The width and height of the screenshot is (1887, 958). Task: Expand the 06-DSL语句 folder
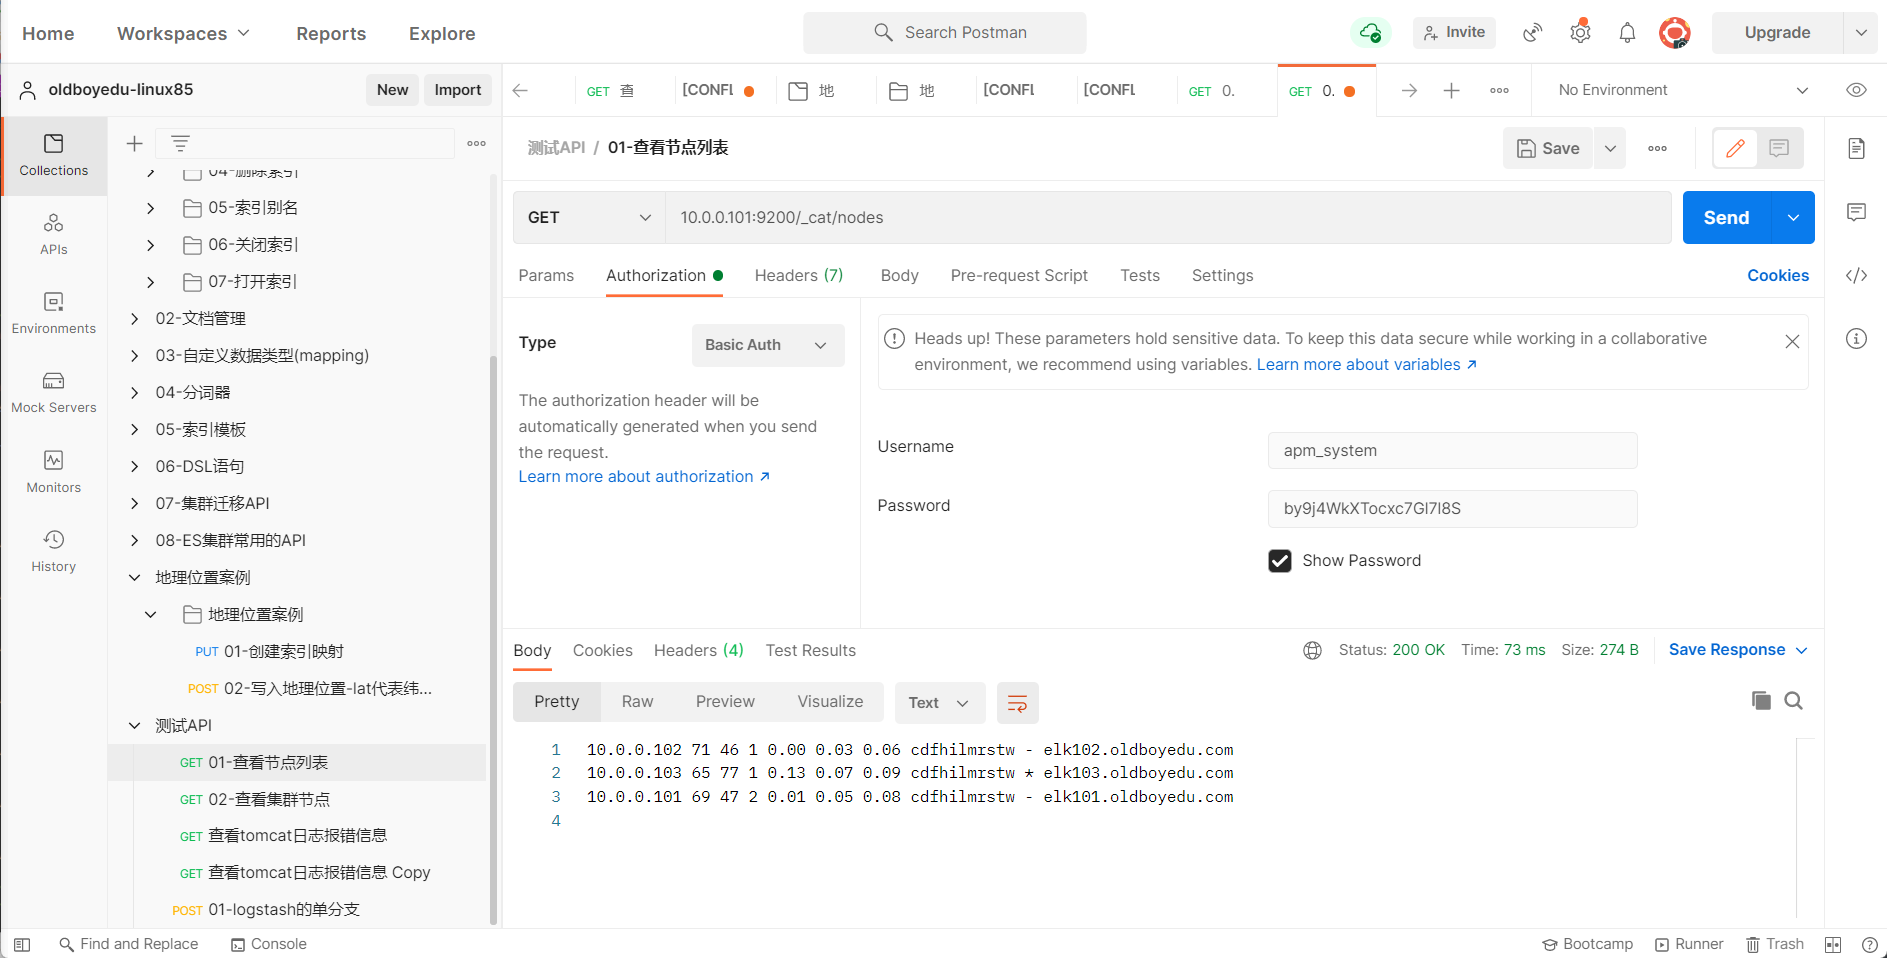(x=135, y=467)
